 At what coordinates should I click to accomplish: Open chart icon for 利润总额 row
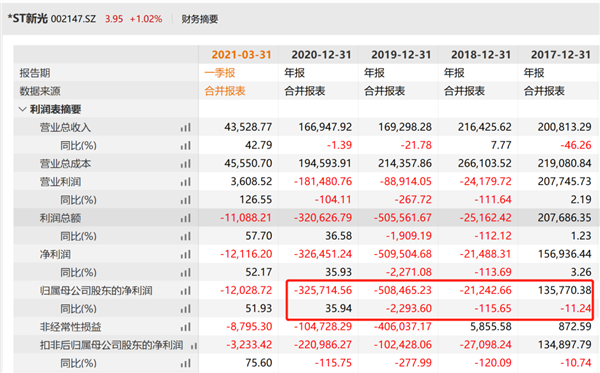tap(186, 218)
